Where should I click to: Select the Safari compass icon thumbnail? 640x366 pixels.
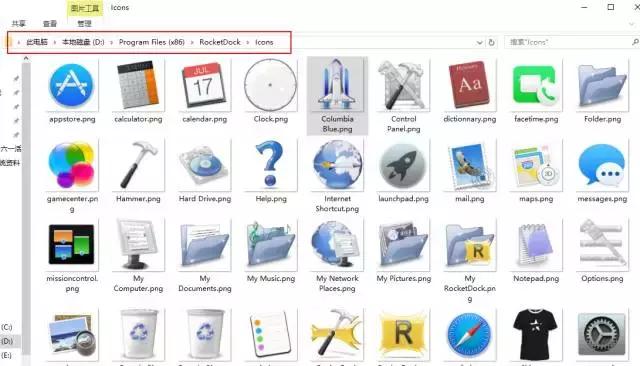(x=469, y=335)
